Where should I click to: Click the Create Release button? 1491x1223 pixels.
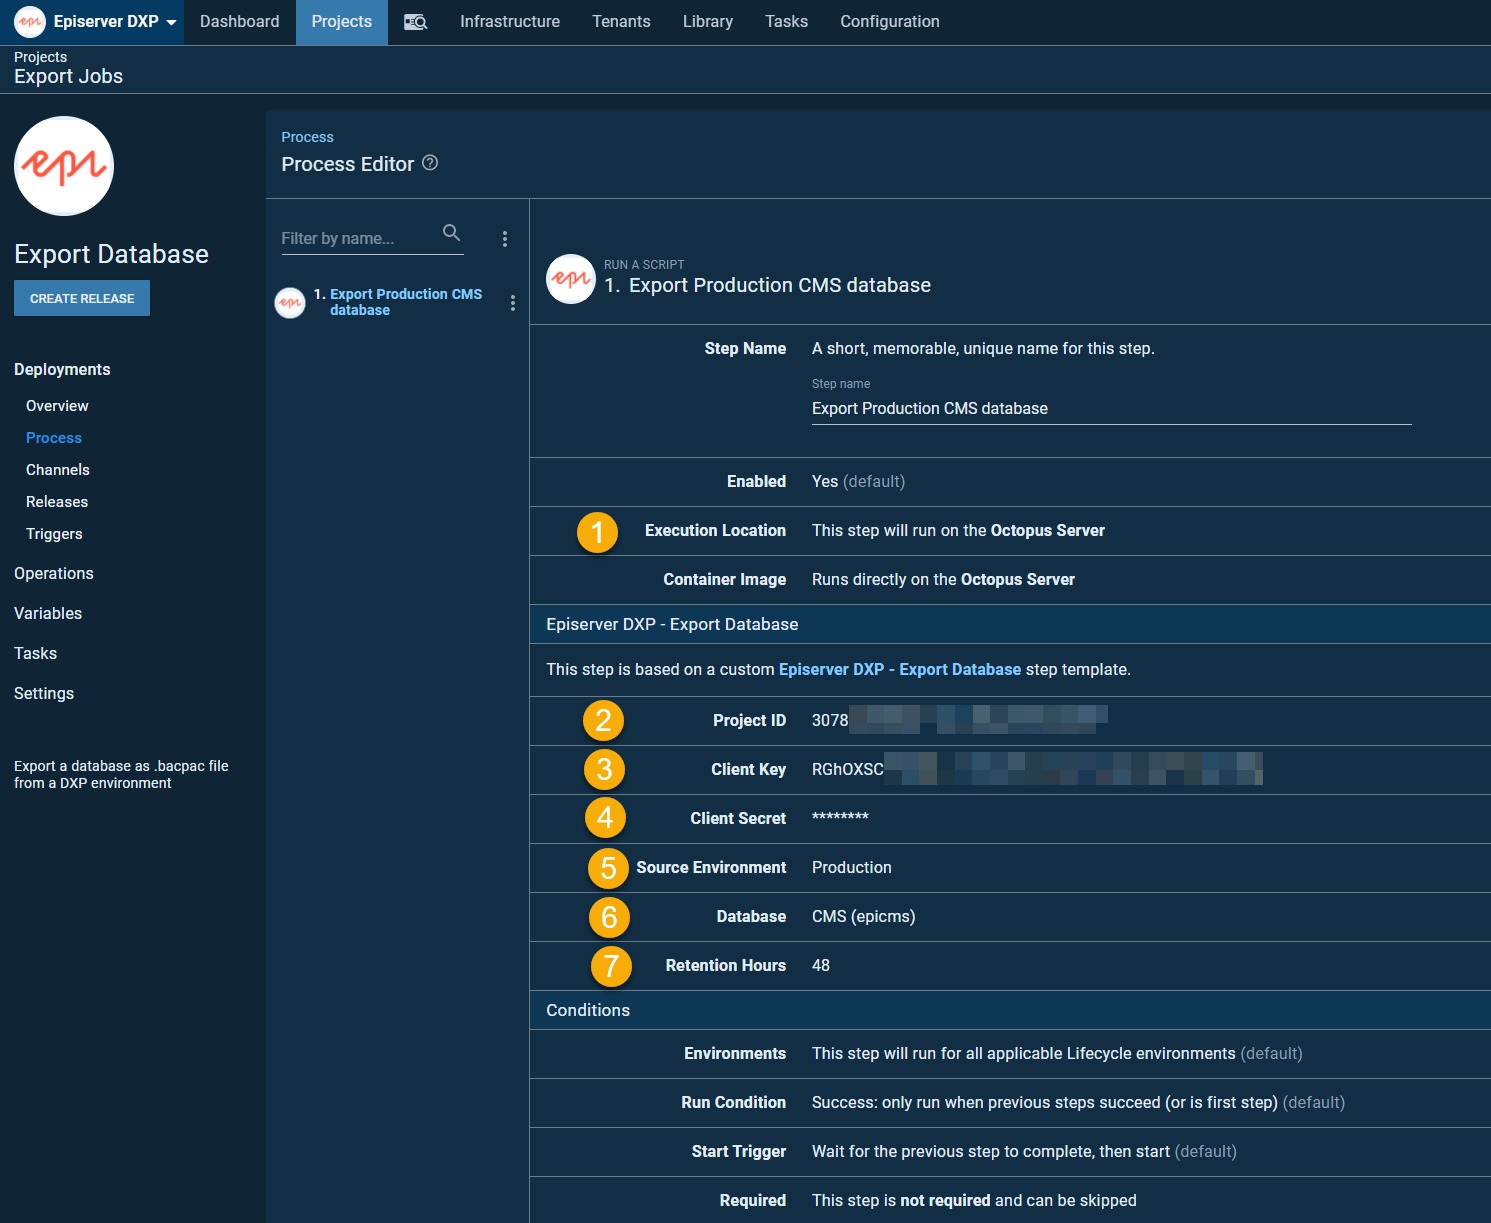(x=82, y=299)
